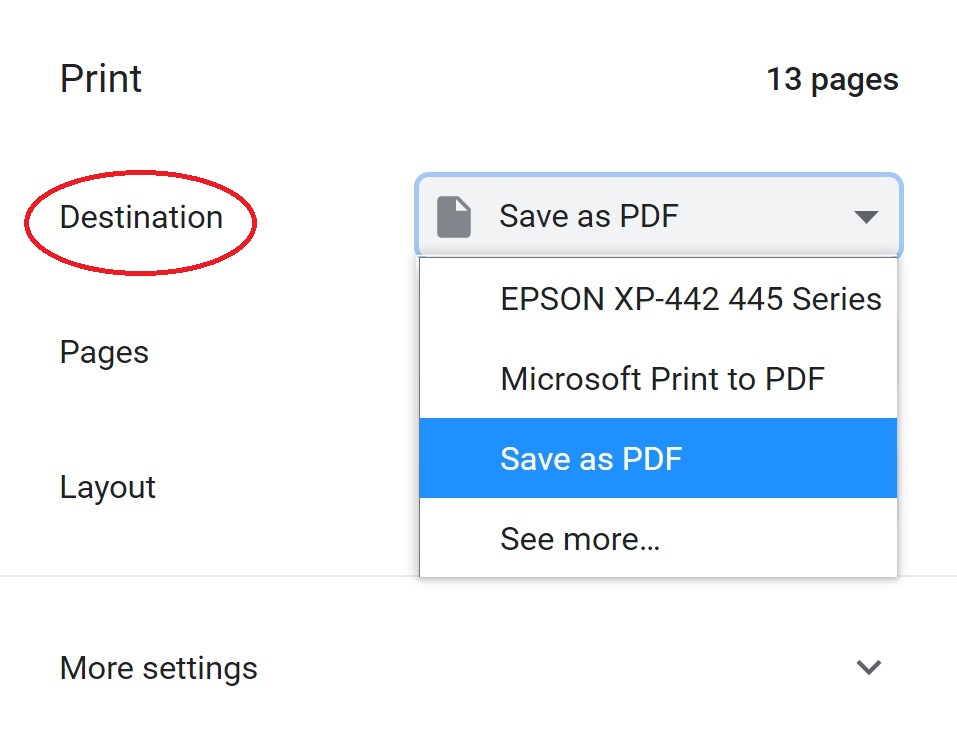Click the 13 pages count text

[x=832, y=80]
